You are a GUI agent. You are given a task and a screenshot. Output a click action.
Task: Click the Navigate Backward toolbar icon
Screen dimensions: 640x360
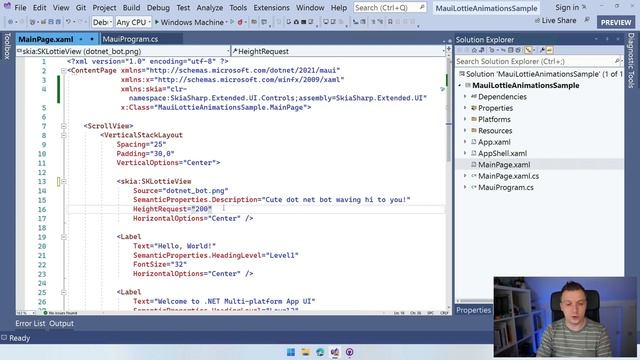tap(11, 22)
